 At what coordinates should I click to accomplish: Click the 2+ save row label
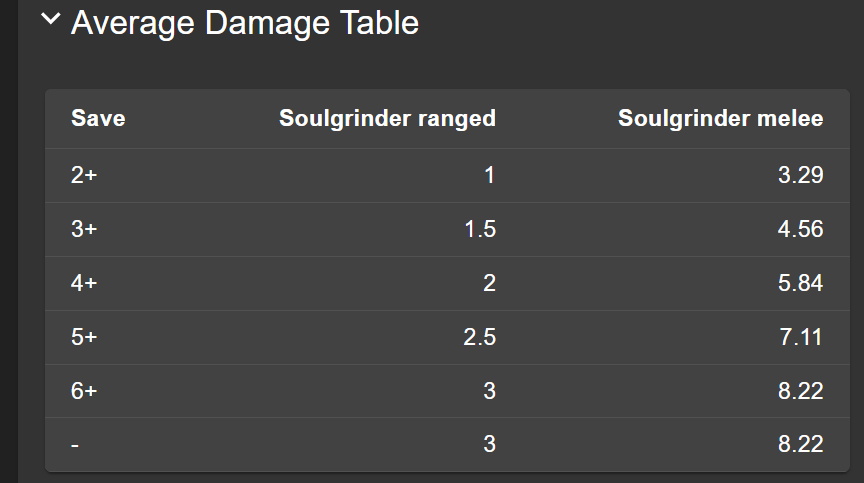coord(84,175)
